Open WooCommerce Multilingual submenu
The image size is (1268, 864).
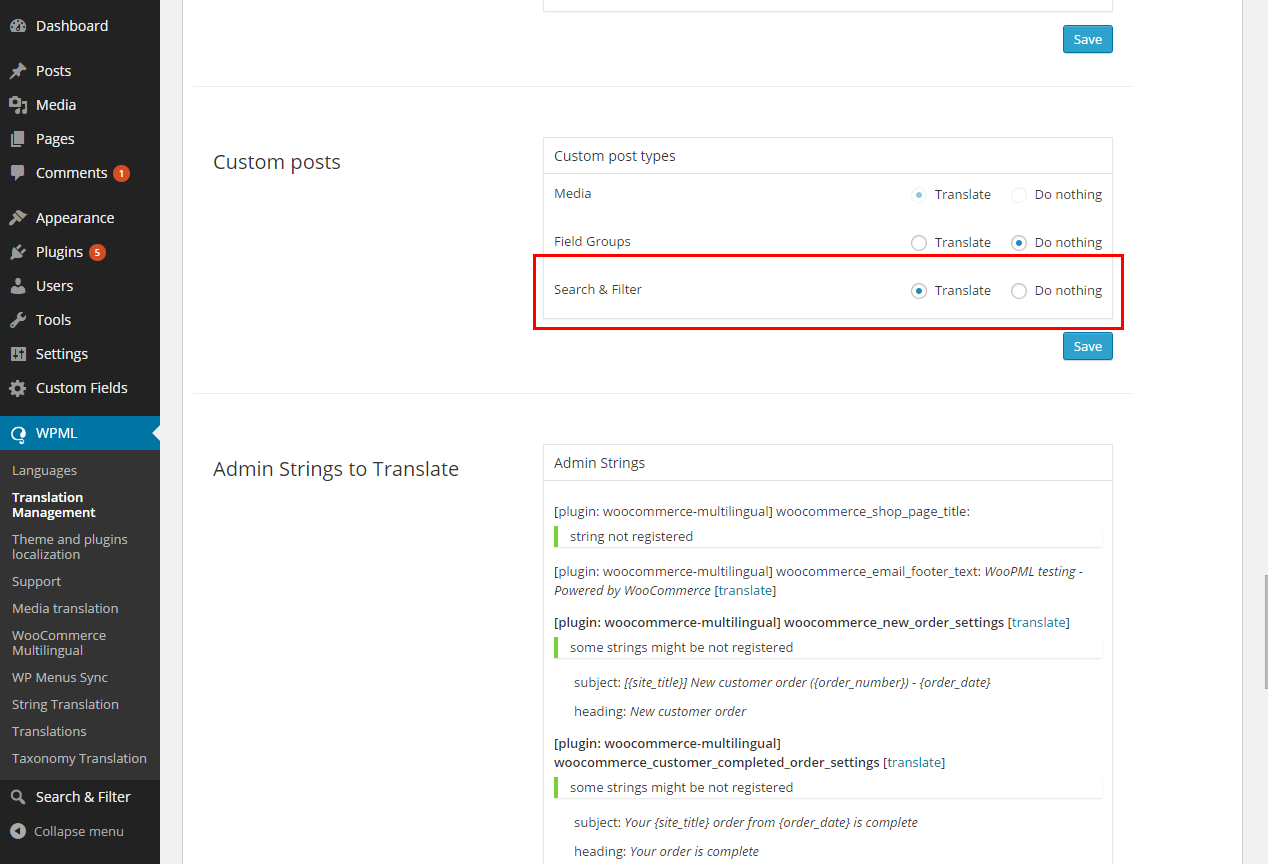(59, 643)
